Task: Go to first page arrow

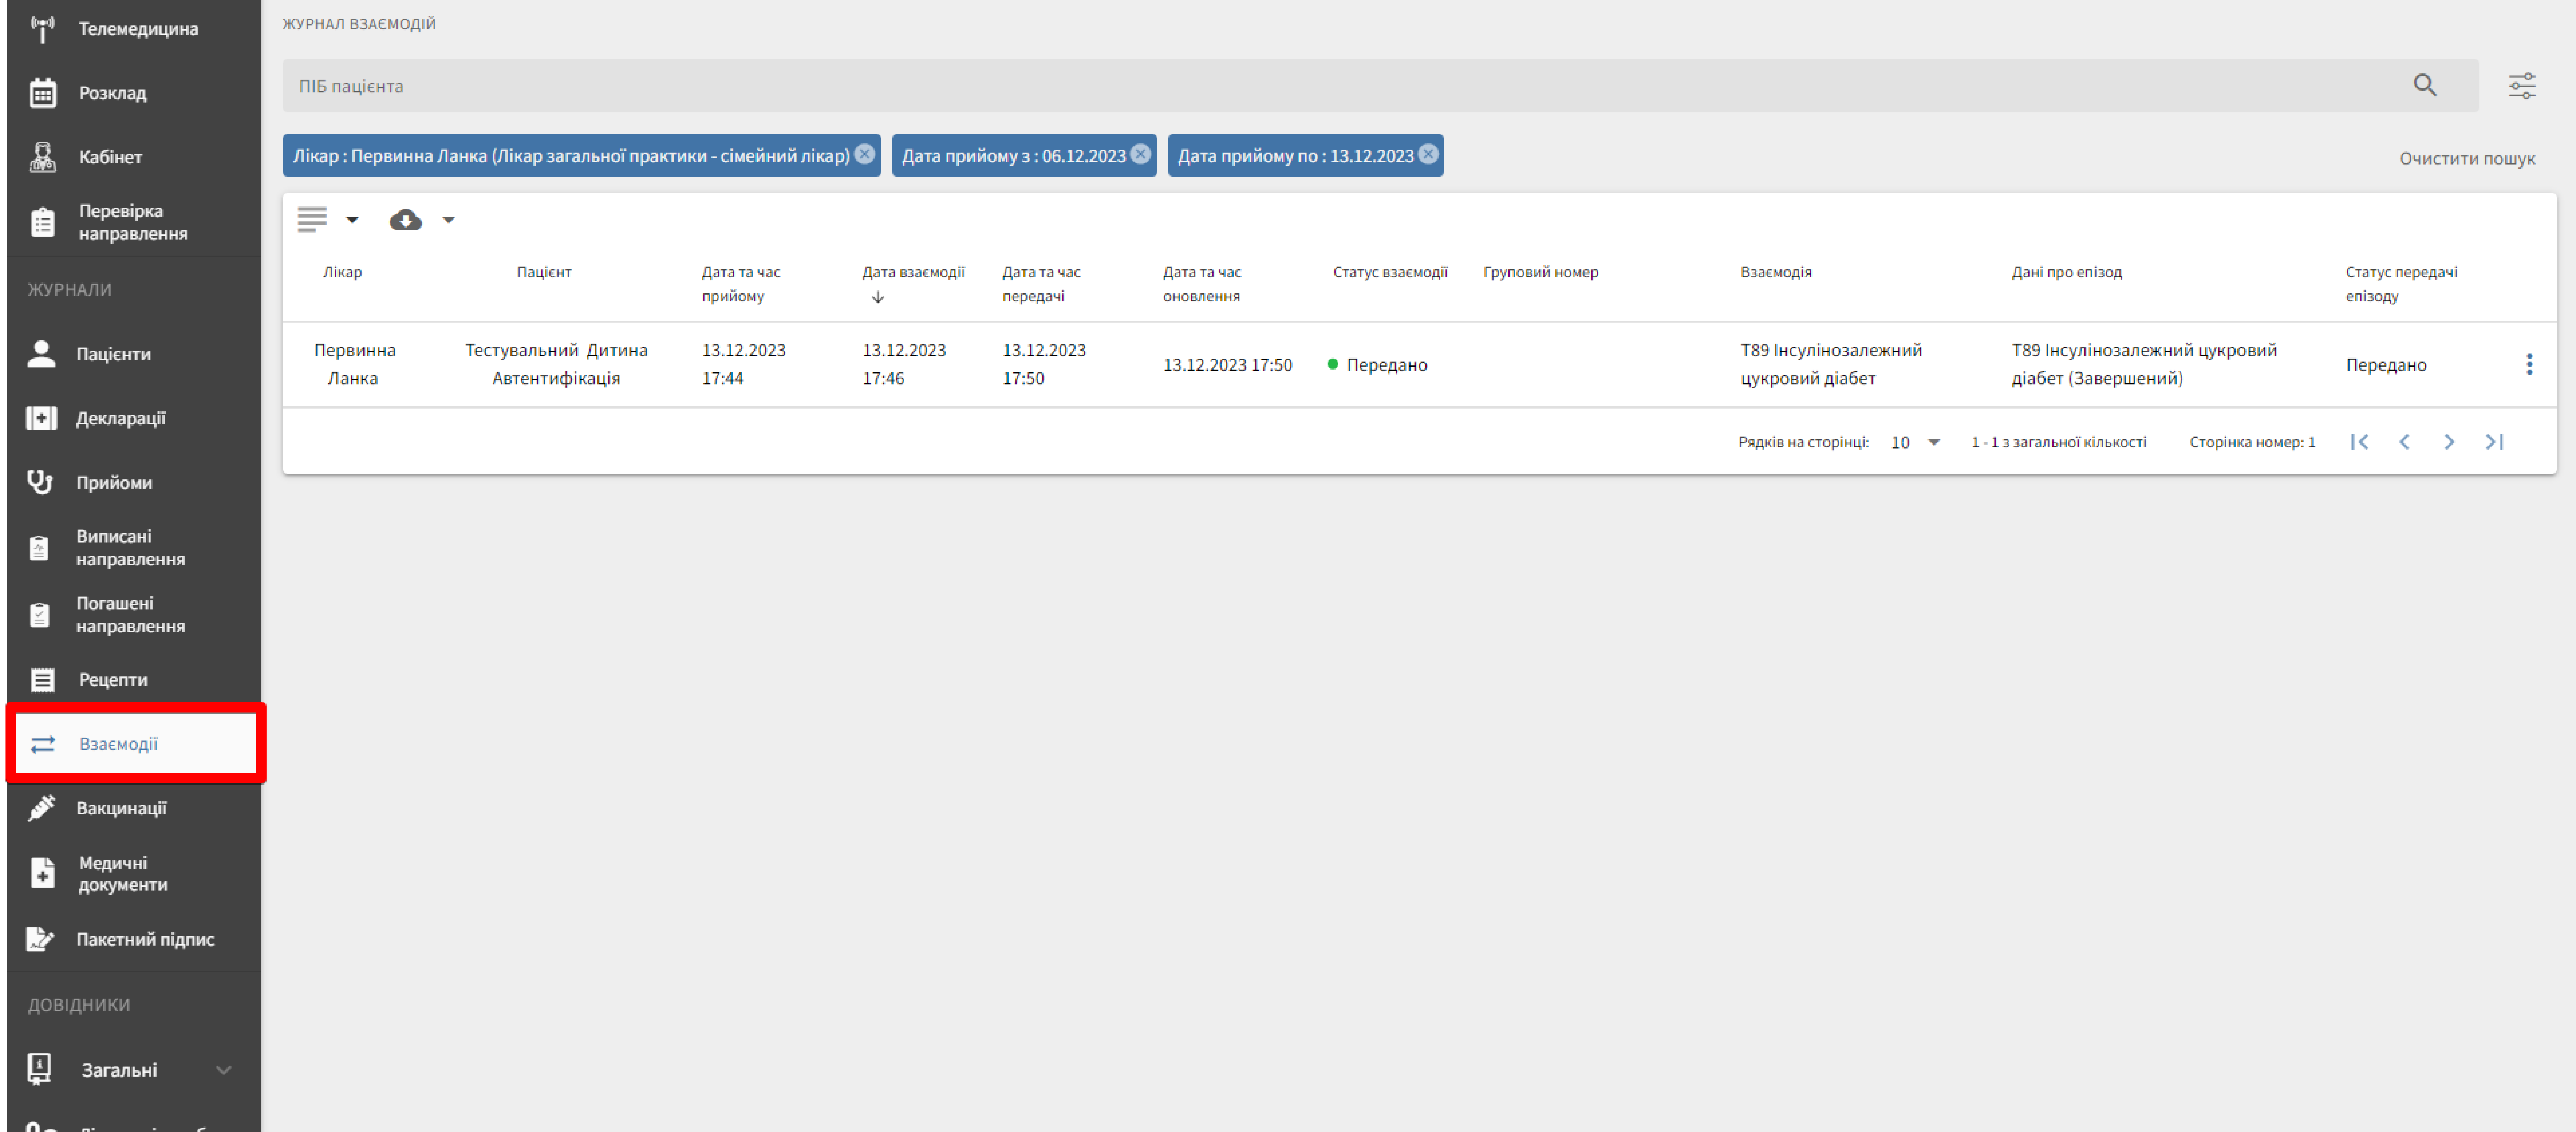Action: (x=2359, y=442)
